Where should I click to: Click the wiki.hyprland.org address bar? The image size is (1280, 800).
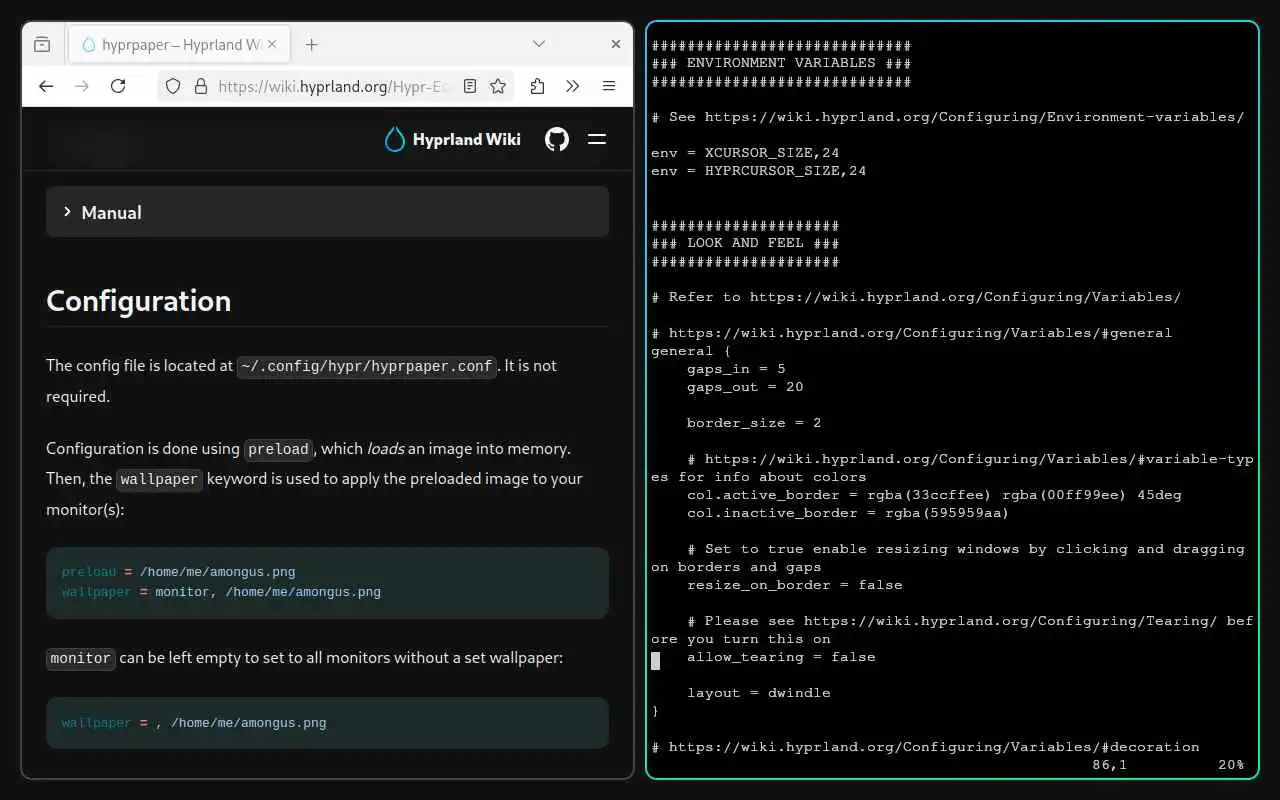click(x=335, y=86)
